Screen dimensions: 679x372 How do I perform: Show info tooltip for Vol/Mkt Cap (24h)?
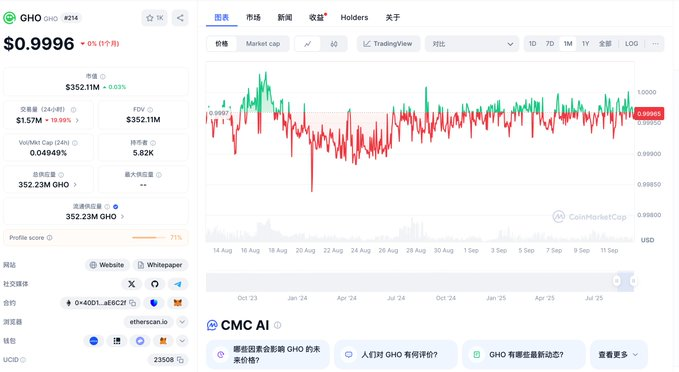[x=75, y=143]
